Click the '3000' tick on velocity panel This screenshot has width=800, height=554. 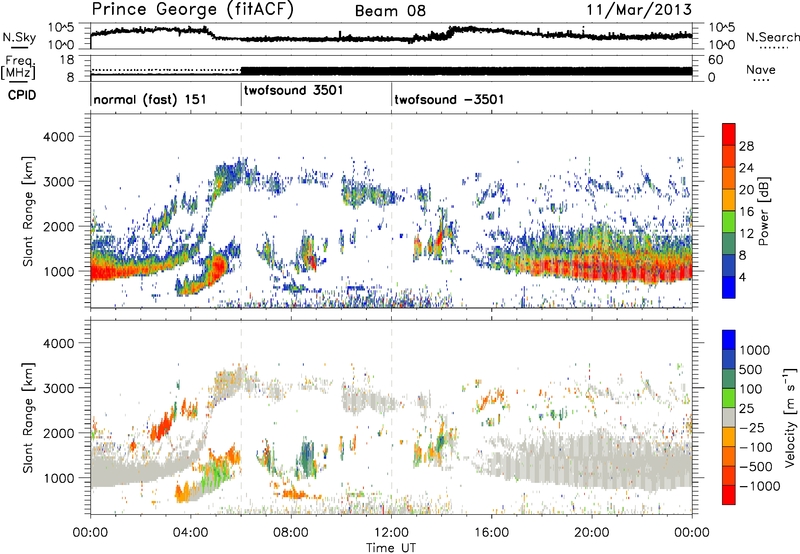[58, 388]
